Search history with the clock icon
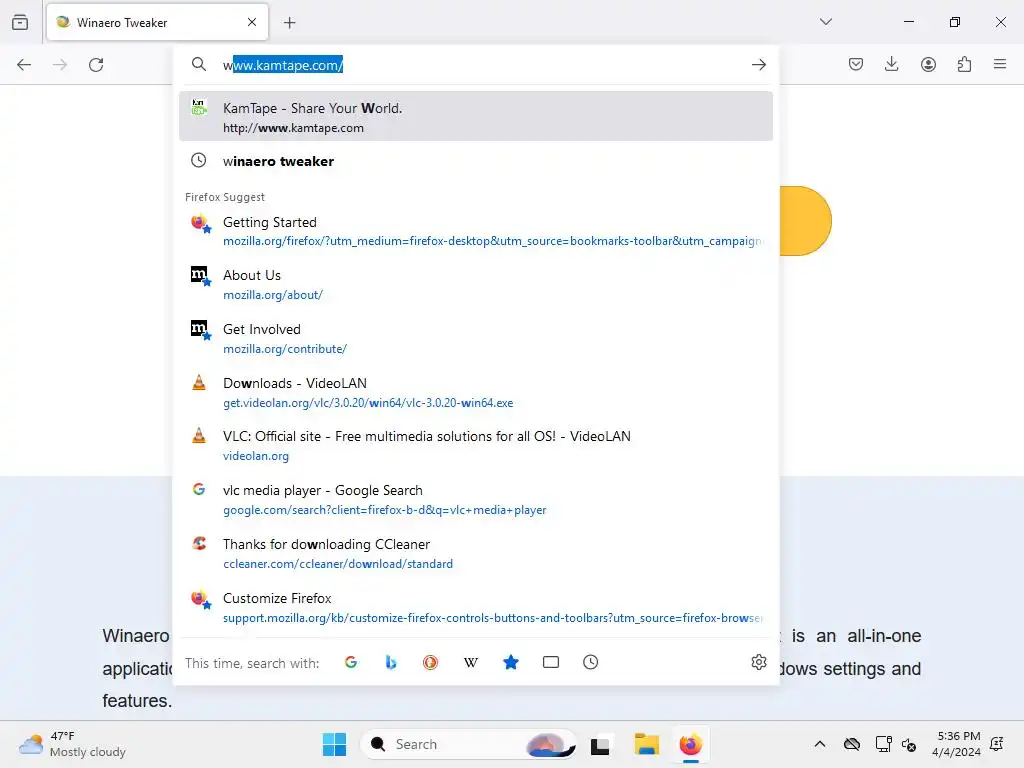The image size is (1024, 768). coord(590,662)
